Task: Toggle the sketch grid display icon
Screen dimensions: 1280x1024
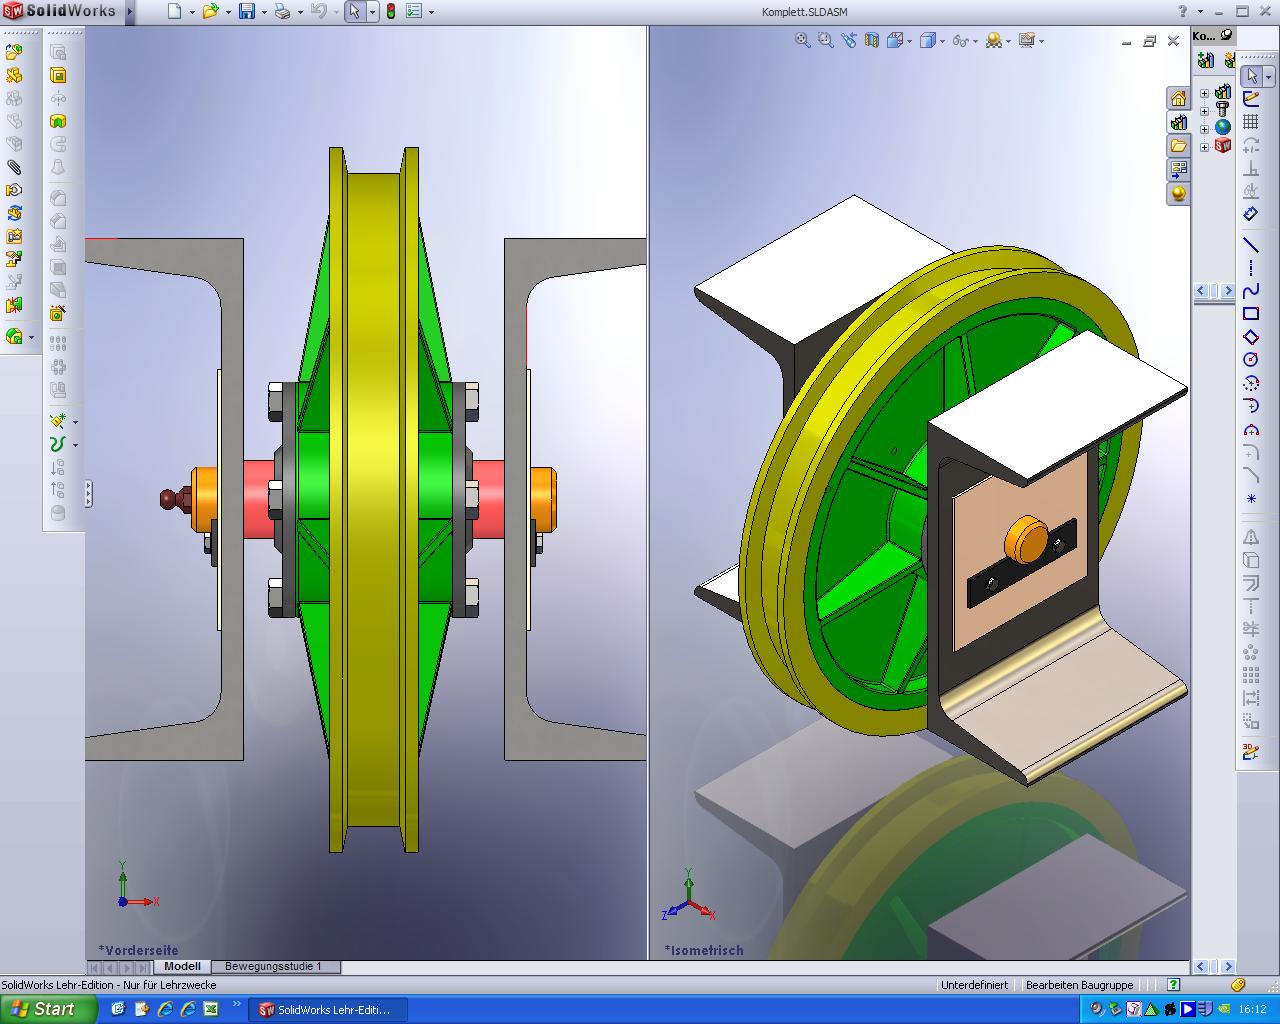Action: tap(1250, 122)
